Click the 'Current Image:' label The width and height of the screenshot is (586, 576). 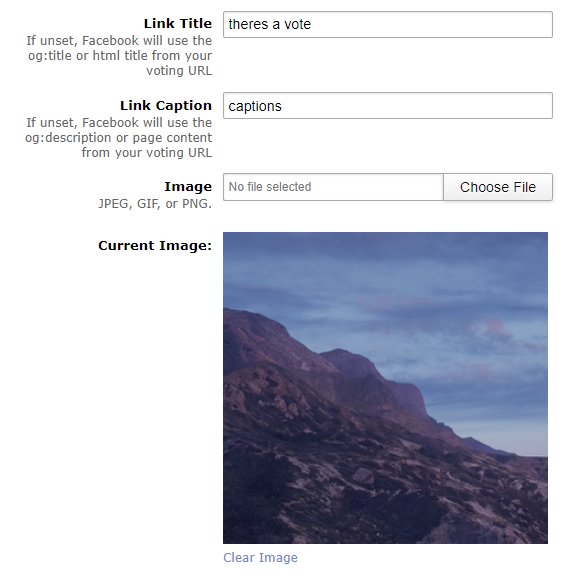pos(155,246)
